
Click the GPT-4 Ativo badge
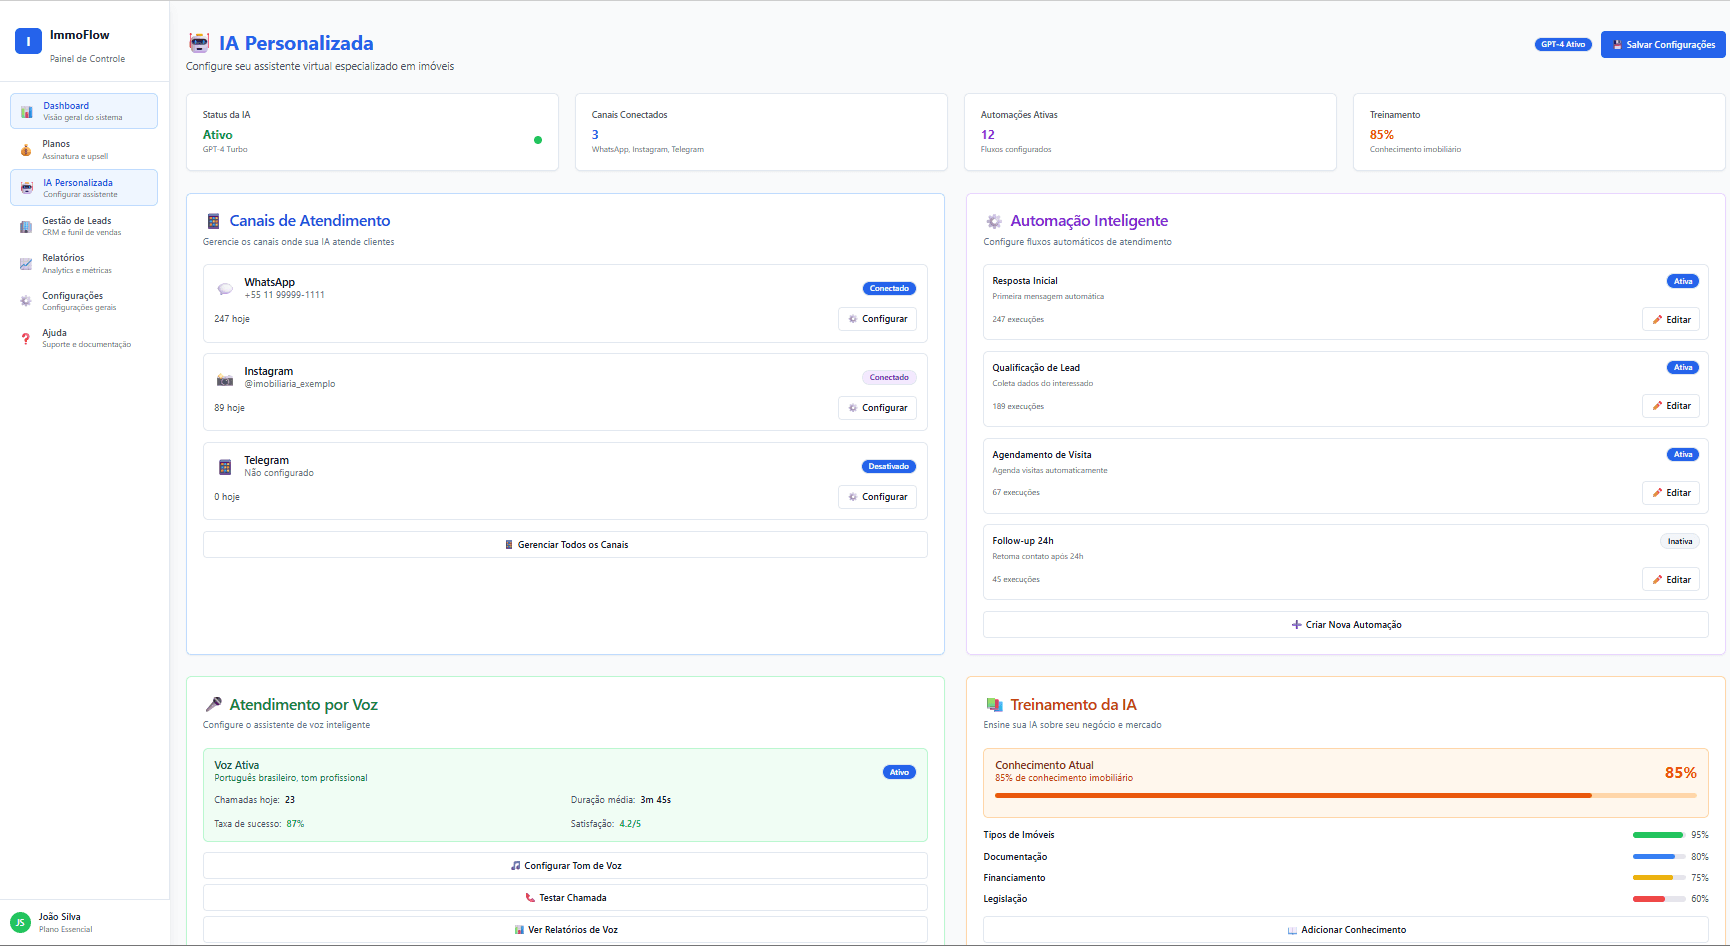[x=1563, y=44]
